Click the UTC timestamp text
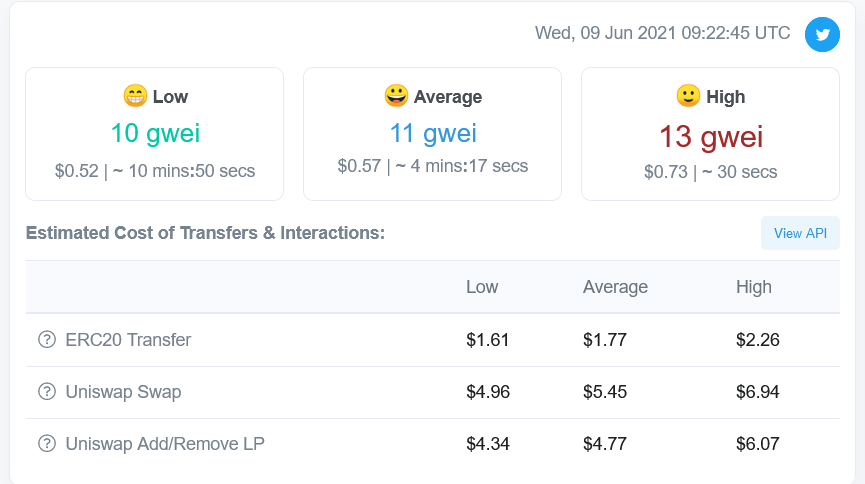The width and height of the screenshot is (865, 484). point(663,33)
